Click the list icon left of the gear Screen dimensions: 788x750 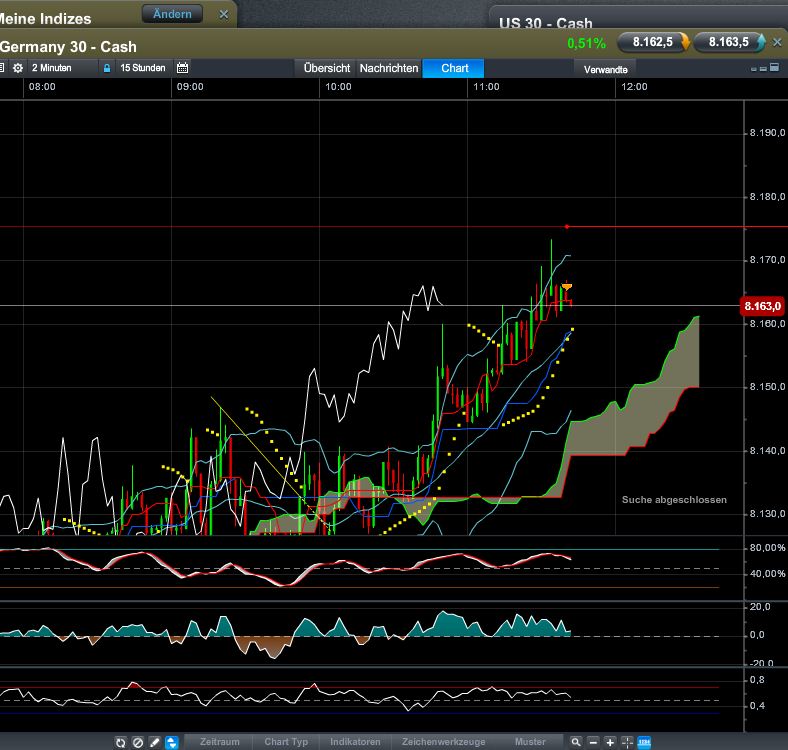tap(2, 68)
